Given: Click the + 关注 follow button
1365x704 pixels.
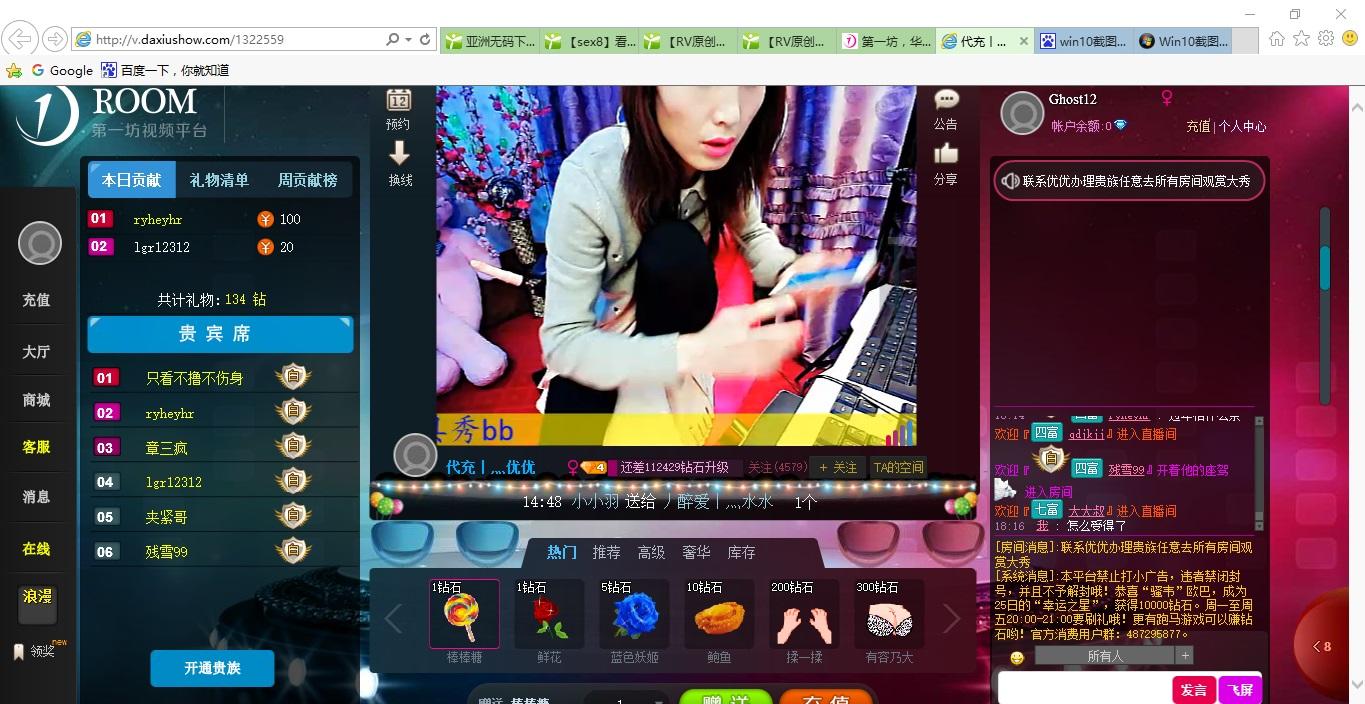Looking at the screenshot, I should click(x=838, y=467).
